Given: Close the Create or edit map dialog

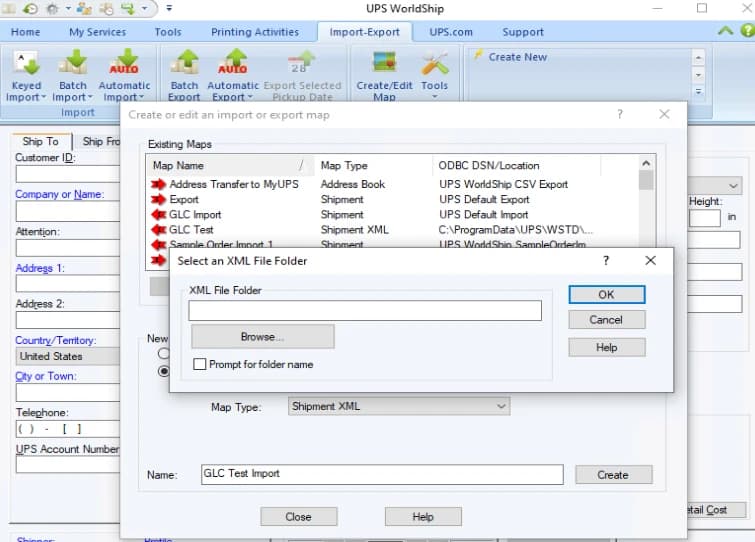Looking at the screenshot, I should (x=664, y=115).
